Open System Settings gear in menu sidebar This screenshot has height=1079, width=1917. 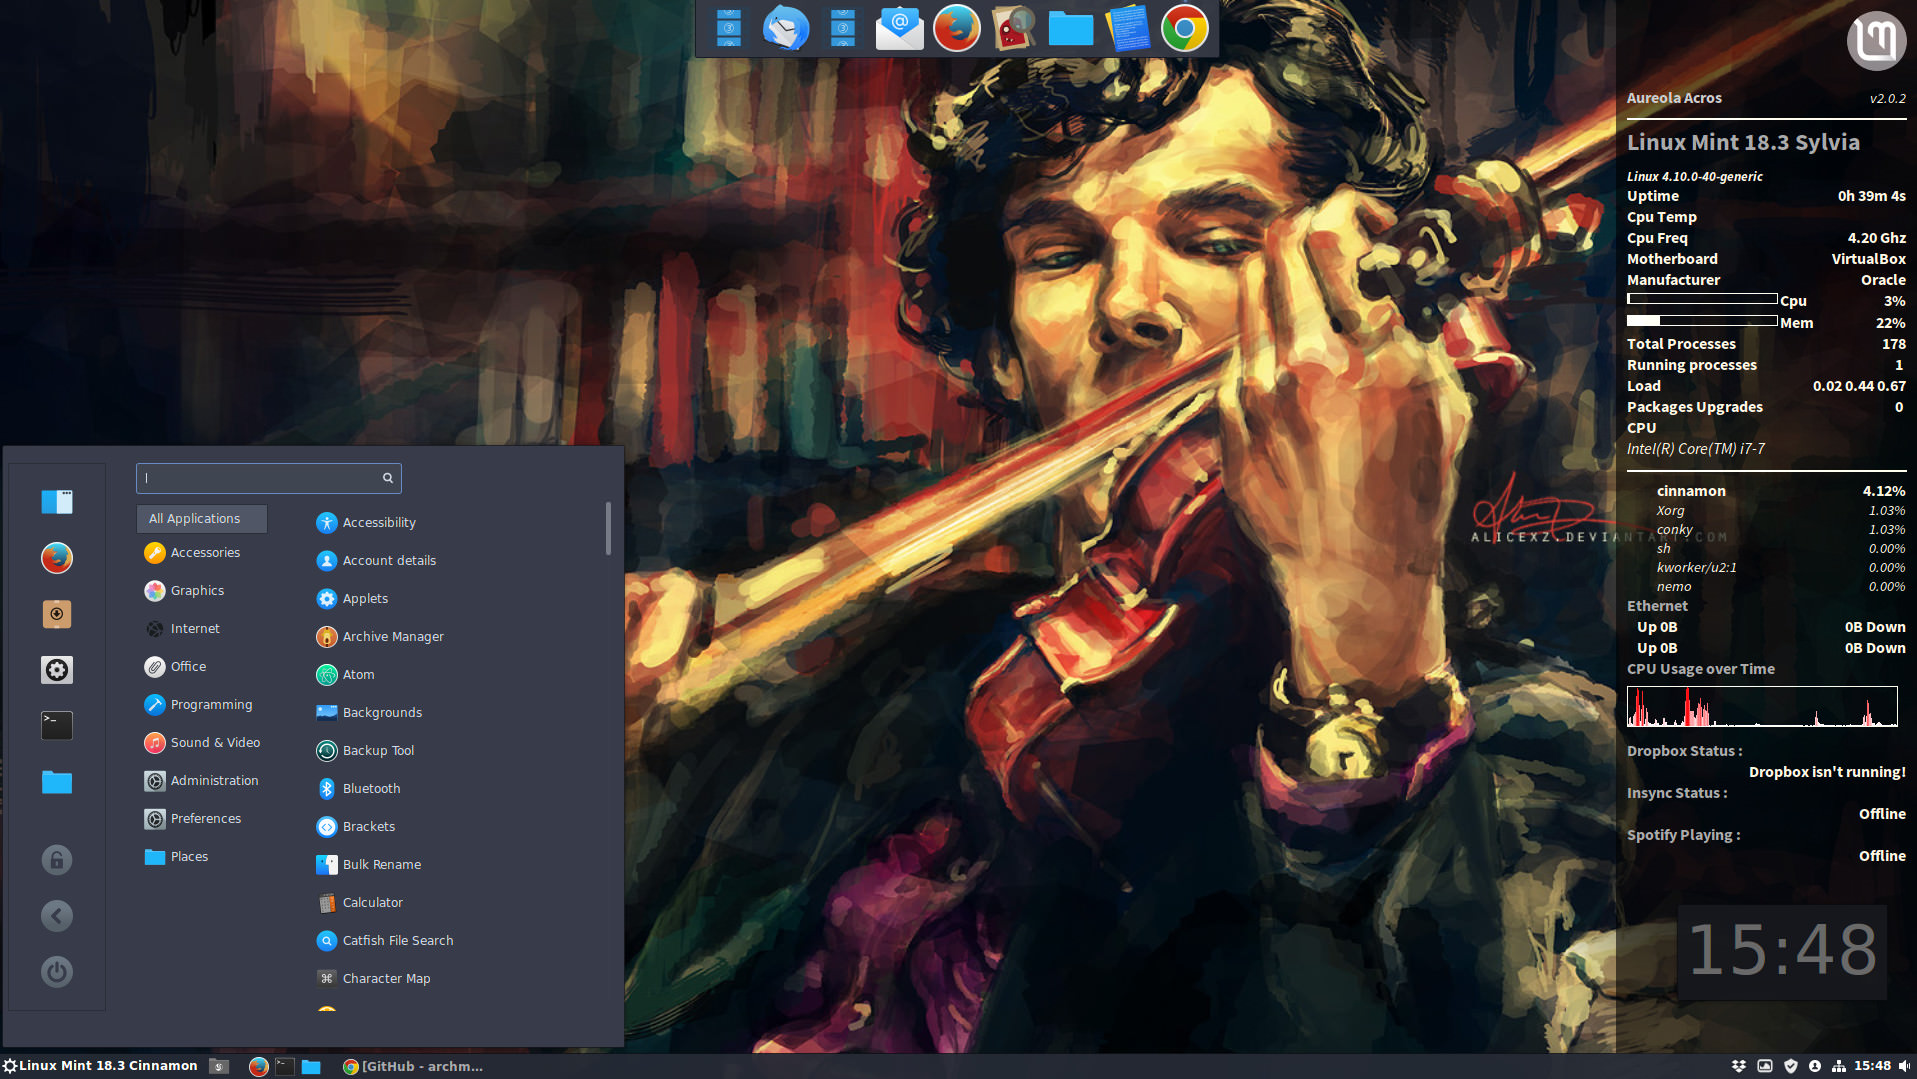point(57,670)
